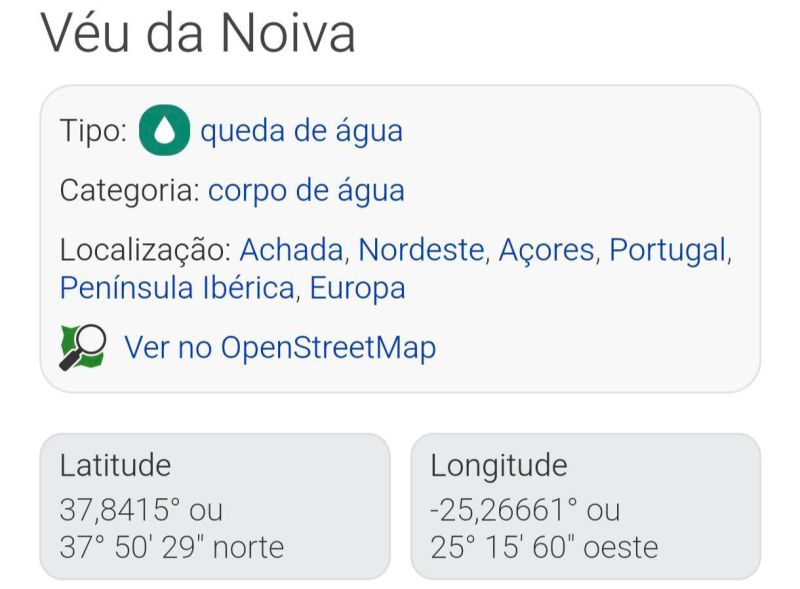
Task: Click the green water droplet waterfall icon
Action: 164,131
